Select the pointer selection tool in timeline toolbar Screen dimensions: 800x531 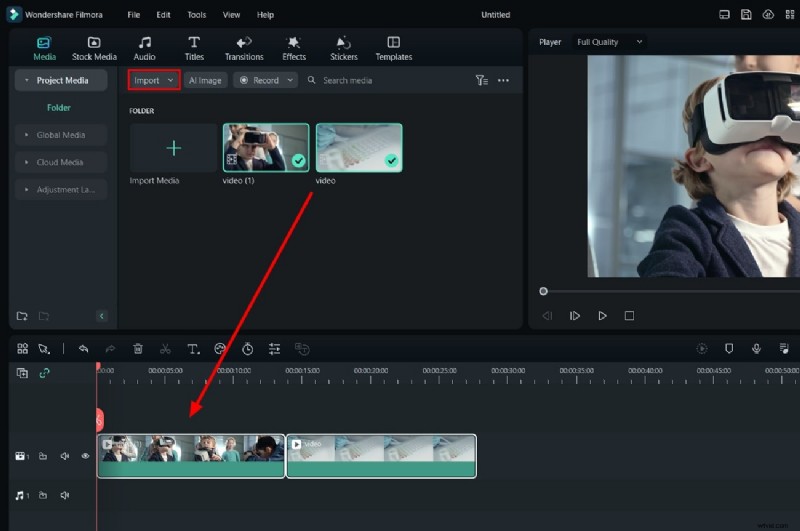click(x=44, y=349)
